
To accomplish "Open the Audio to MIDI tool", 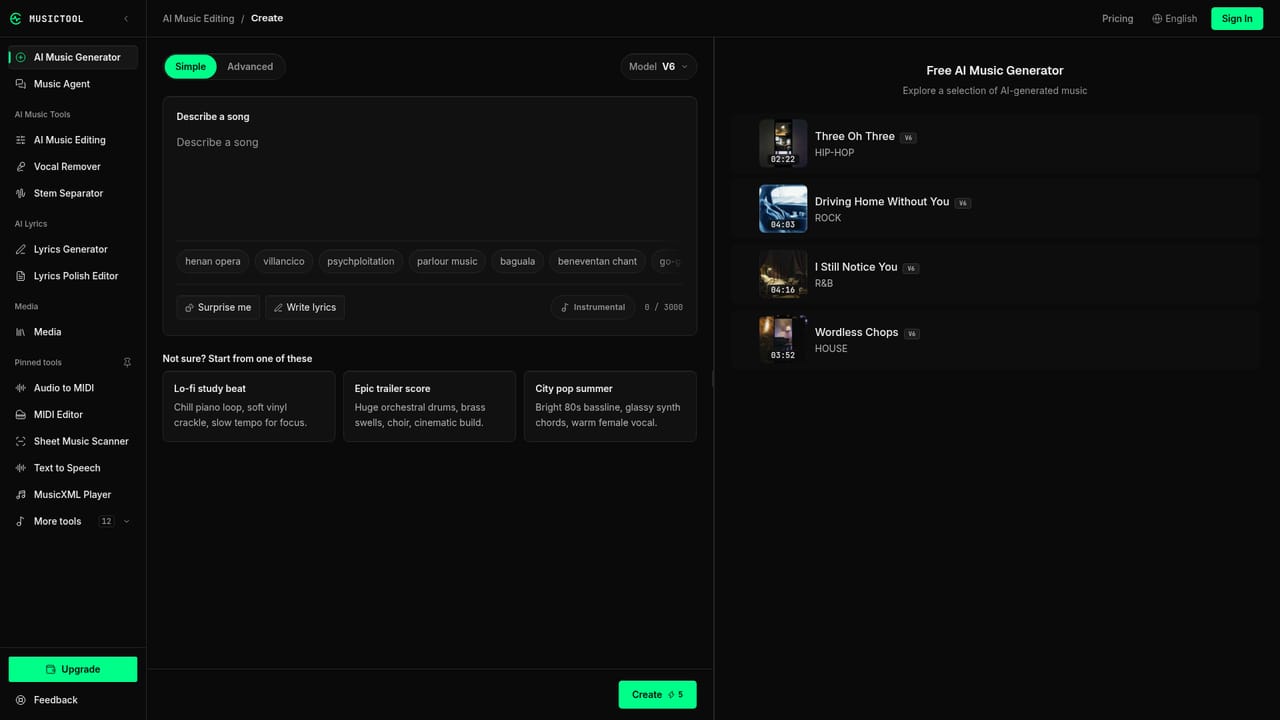I will 73,388.
